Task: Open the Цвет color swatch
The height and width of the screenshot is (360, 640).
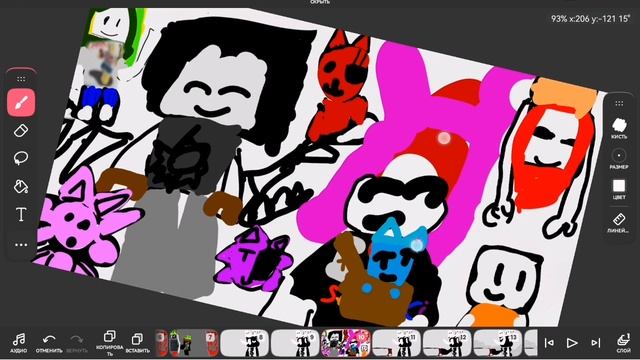Action: click(619, 189)
